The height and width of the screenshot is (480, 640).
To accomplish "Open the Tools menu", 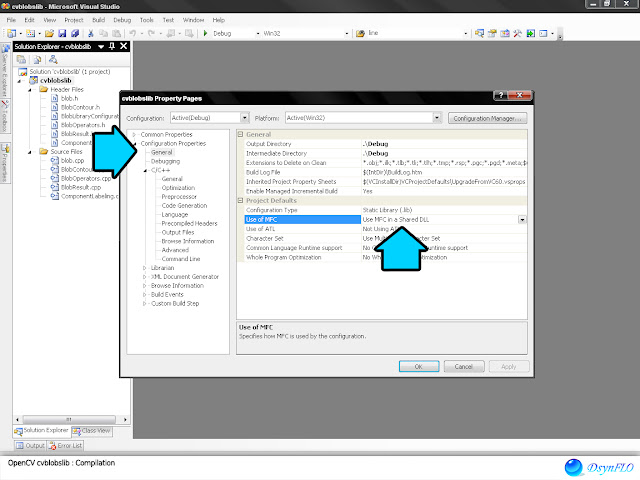I will pyautogui.click(x=146, y=20).
